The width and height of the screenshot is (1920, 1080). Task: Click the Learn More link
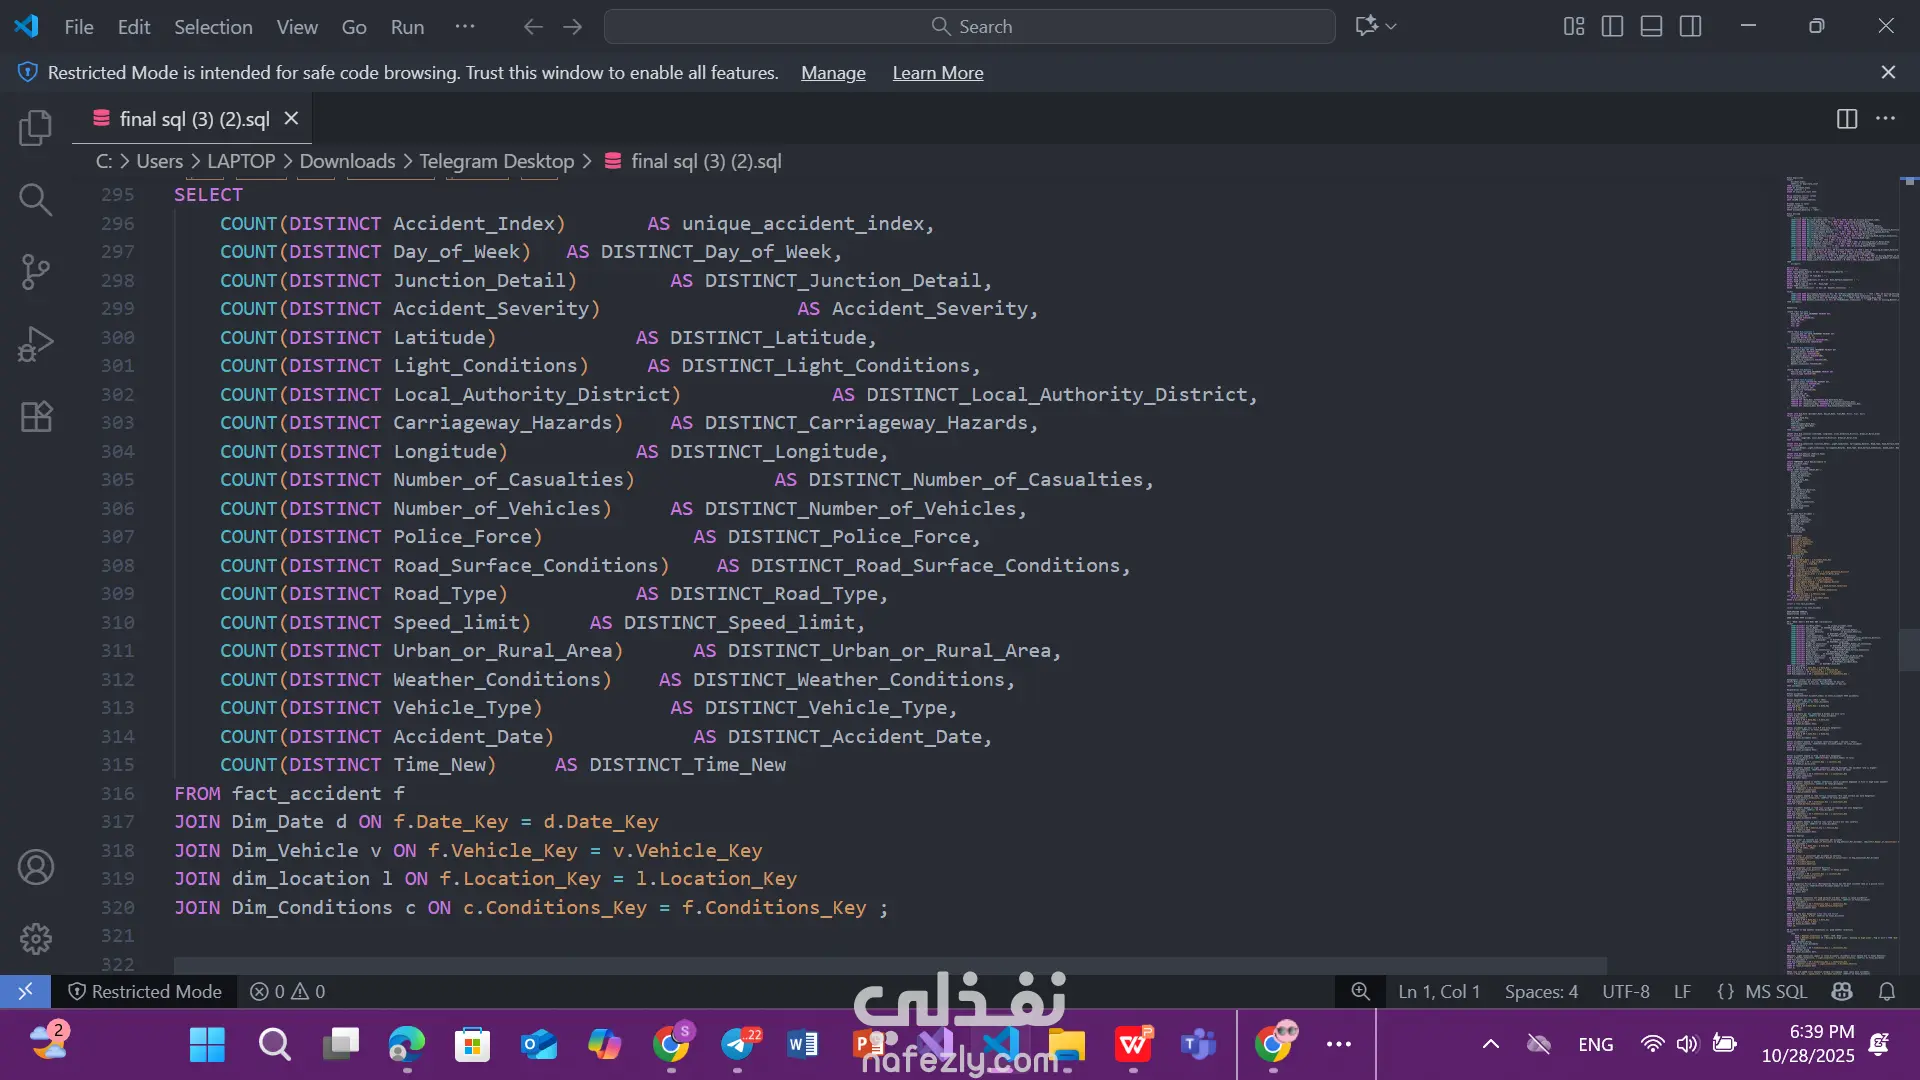tap(937, 73)
